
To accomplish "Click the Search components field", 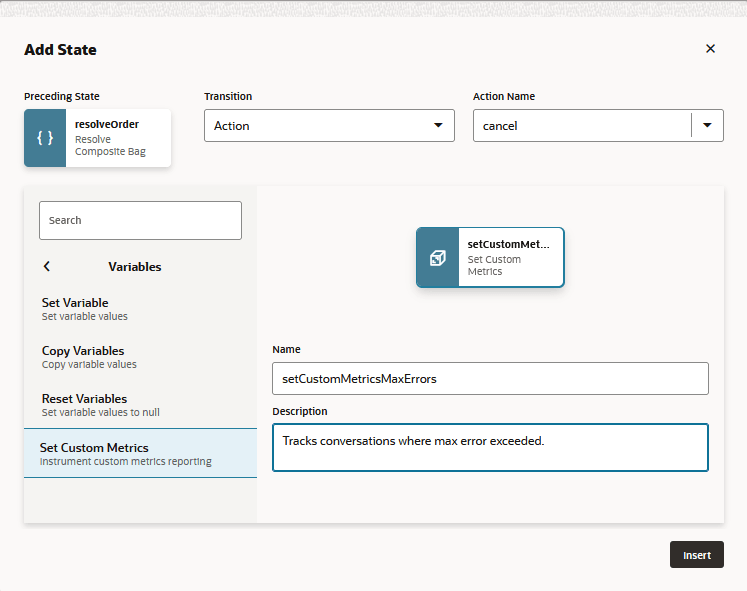I will pyautogui.click(x=140, y=220).
